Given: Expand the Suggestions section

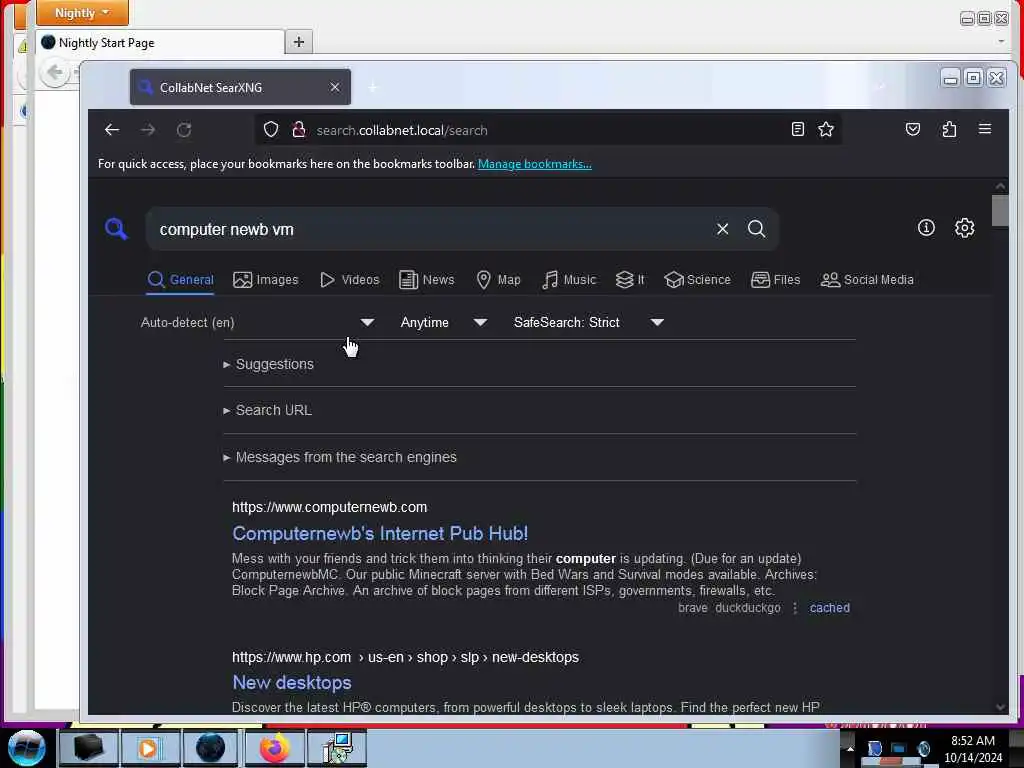Looking at the screenshot, I should click(x=268, y=364).
